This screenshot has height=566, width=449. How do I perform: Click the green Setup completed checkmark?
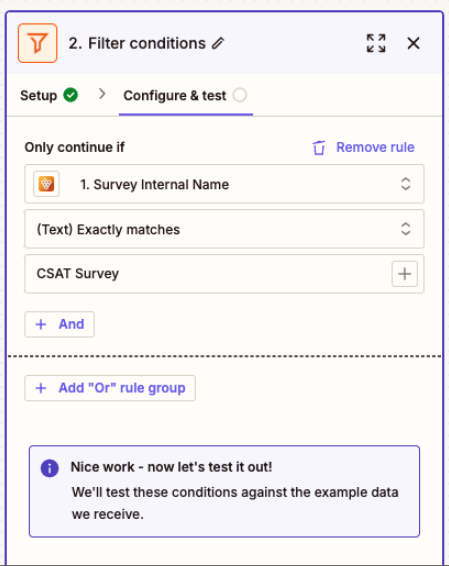(70, 95)
